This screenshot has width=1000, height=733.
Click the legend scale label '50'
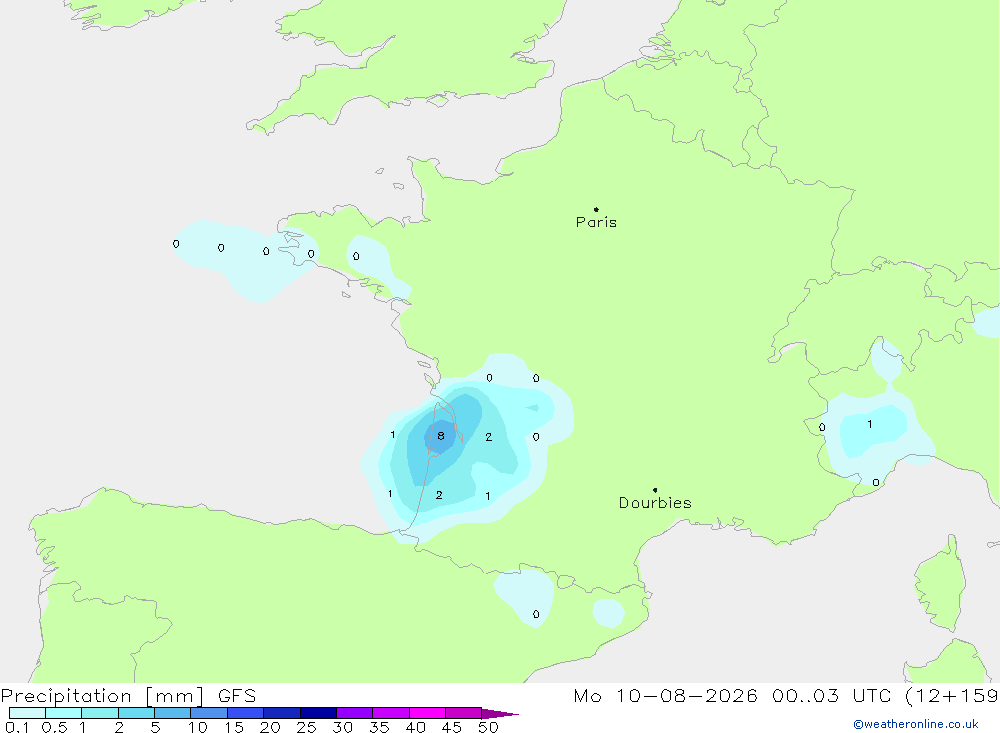coord(488,727)
